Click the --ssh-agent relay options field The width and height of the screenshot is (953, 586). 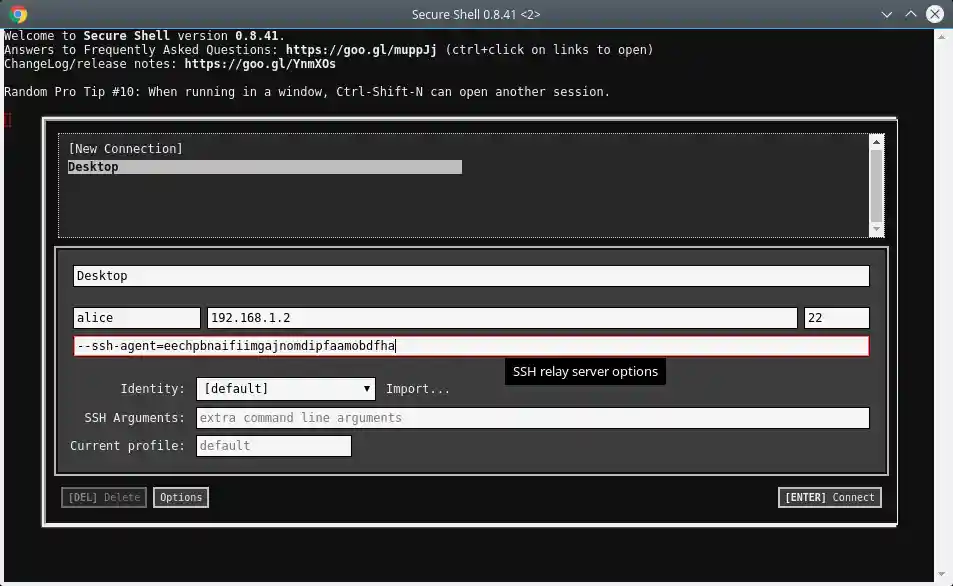[471, 346]
